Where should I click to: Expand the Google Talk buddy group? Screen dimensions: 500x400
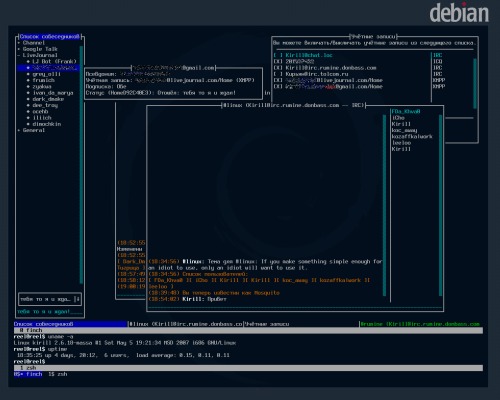(19, 49)
